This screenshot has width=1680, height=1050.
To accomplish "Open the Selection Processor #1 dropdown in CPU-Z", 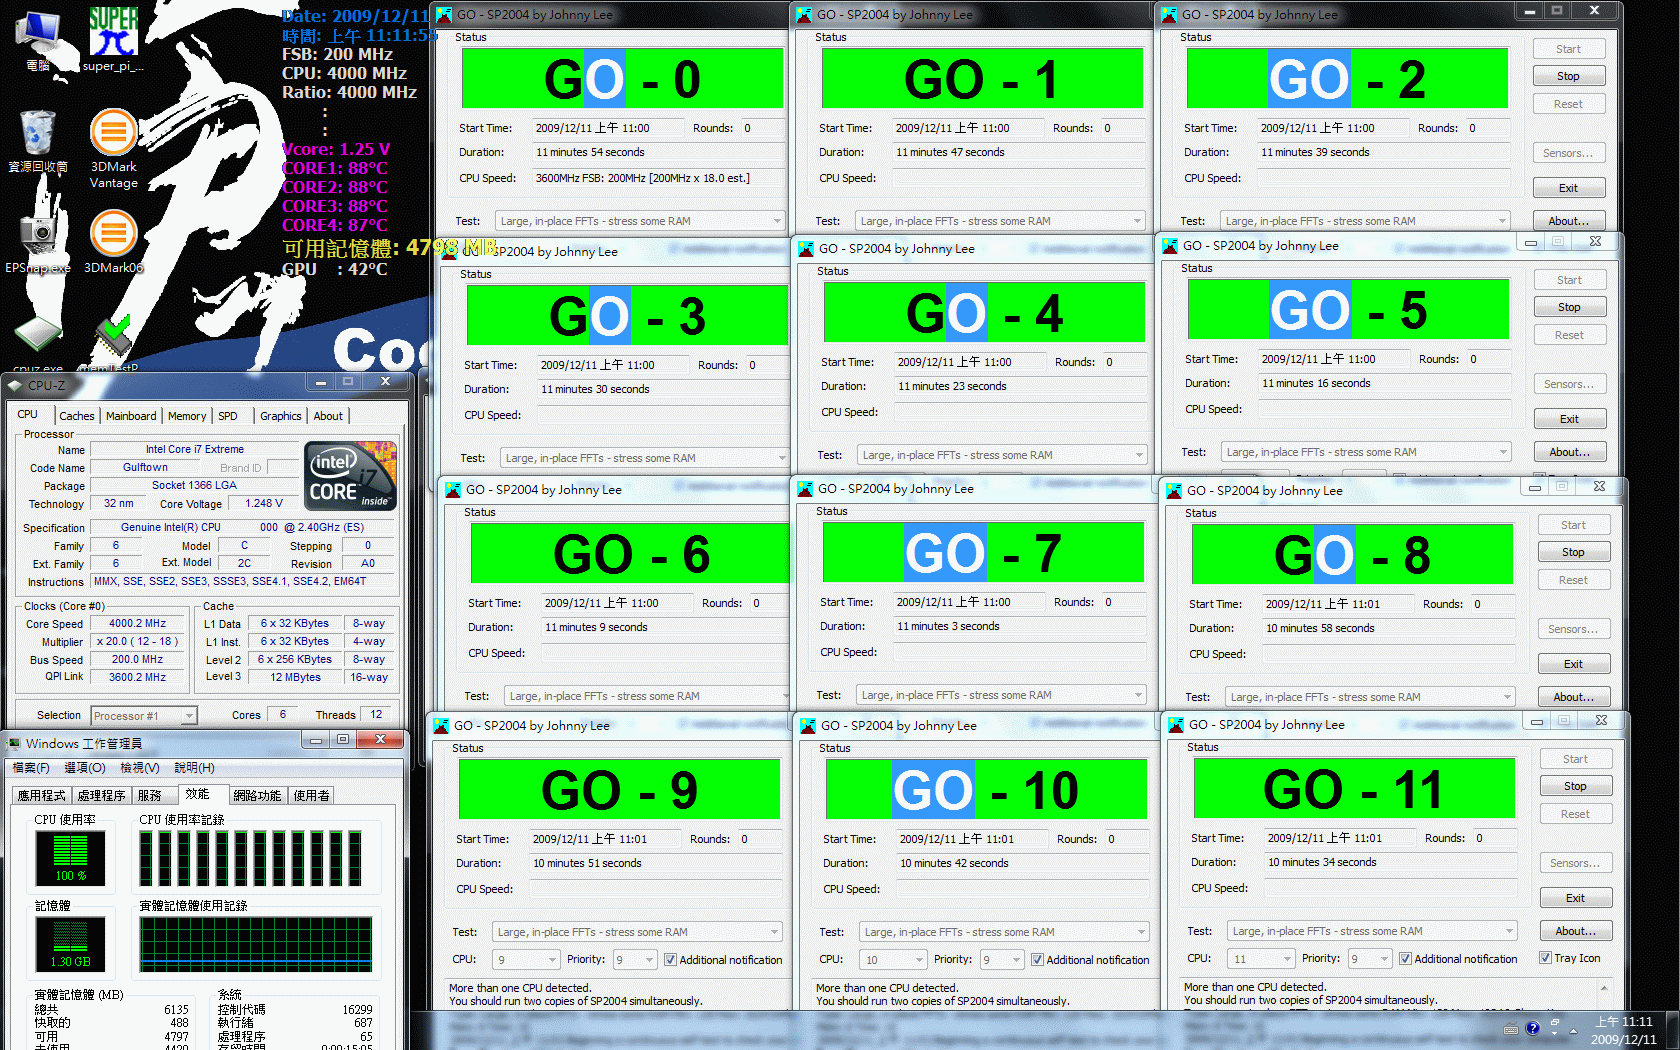I will pyautogui.click(x=144, y=716).
